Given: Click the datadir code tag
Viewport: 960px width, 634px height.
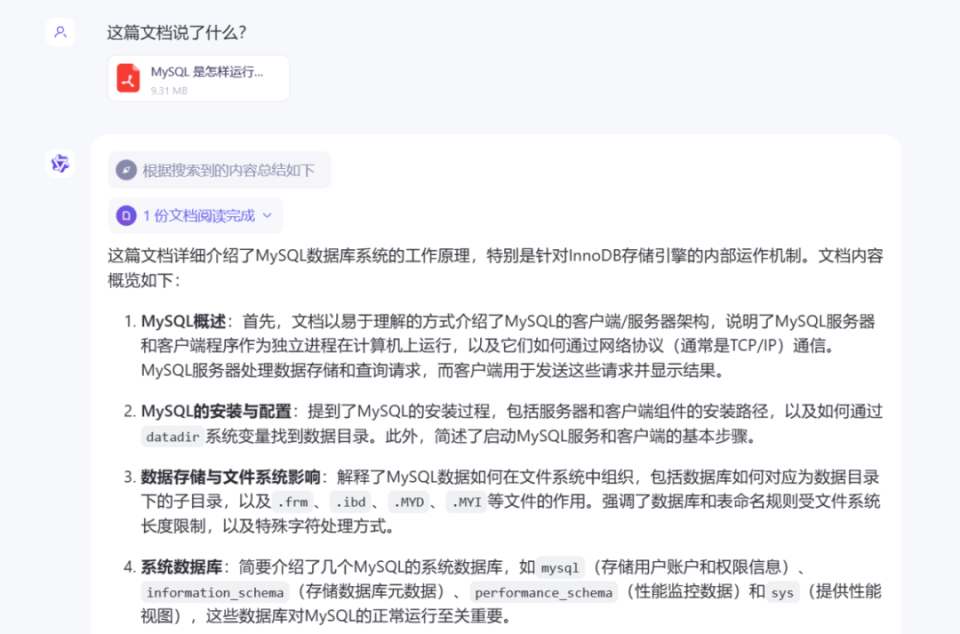Looking at the screenshot, I should point(173,436).
